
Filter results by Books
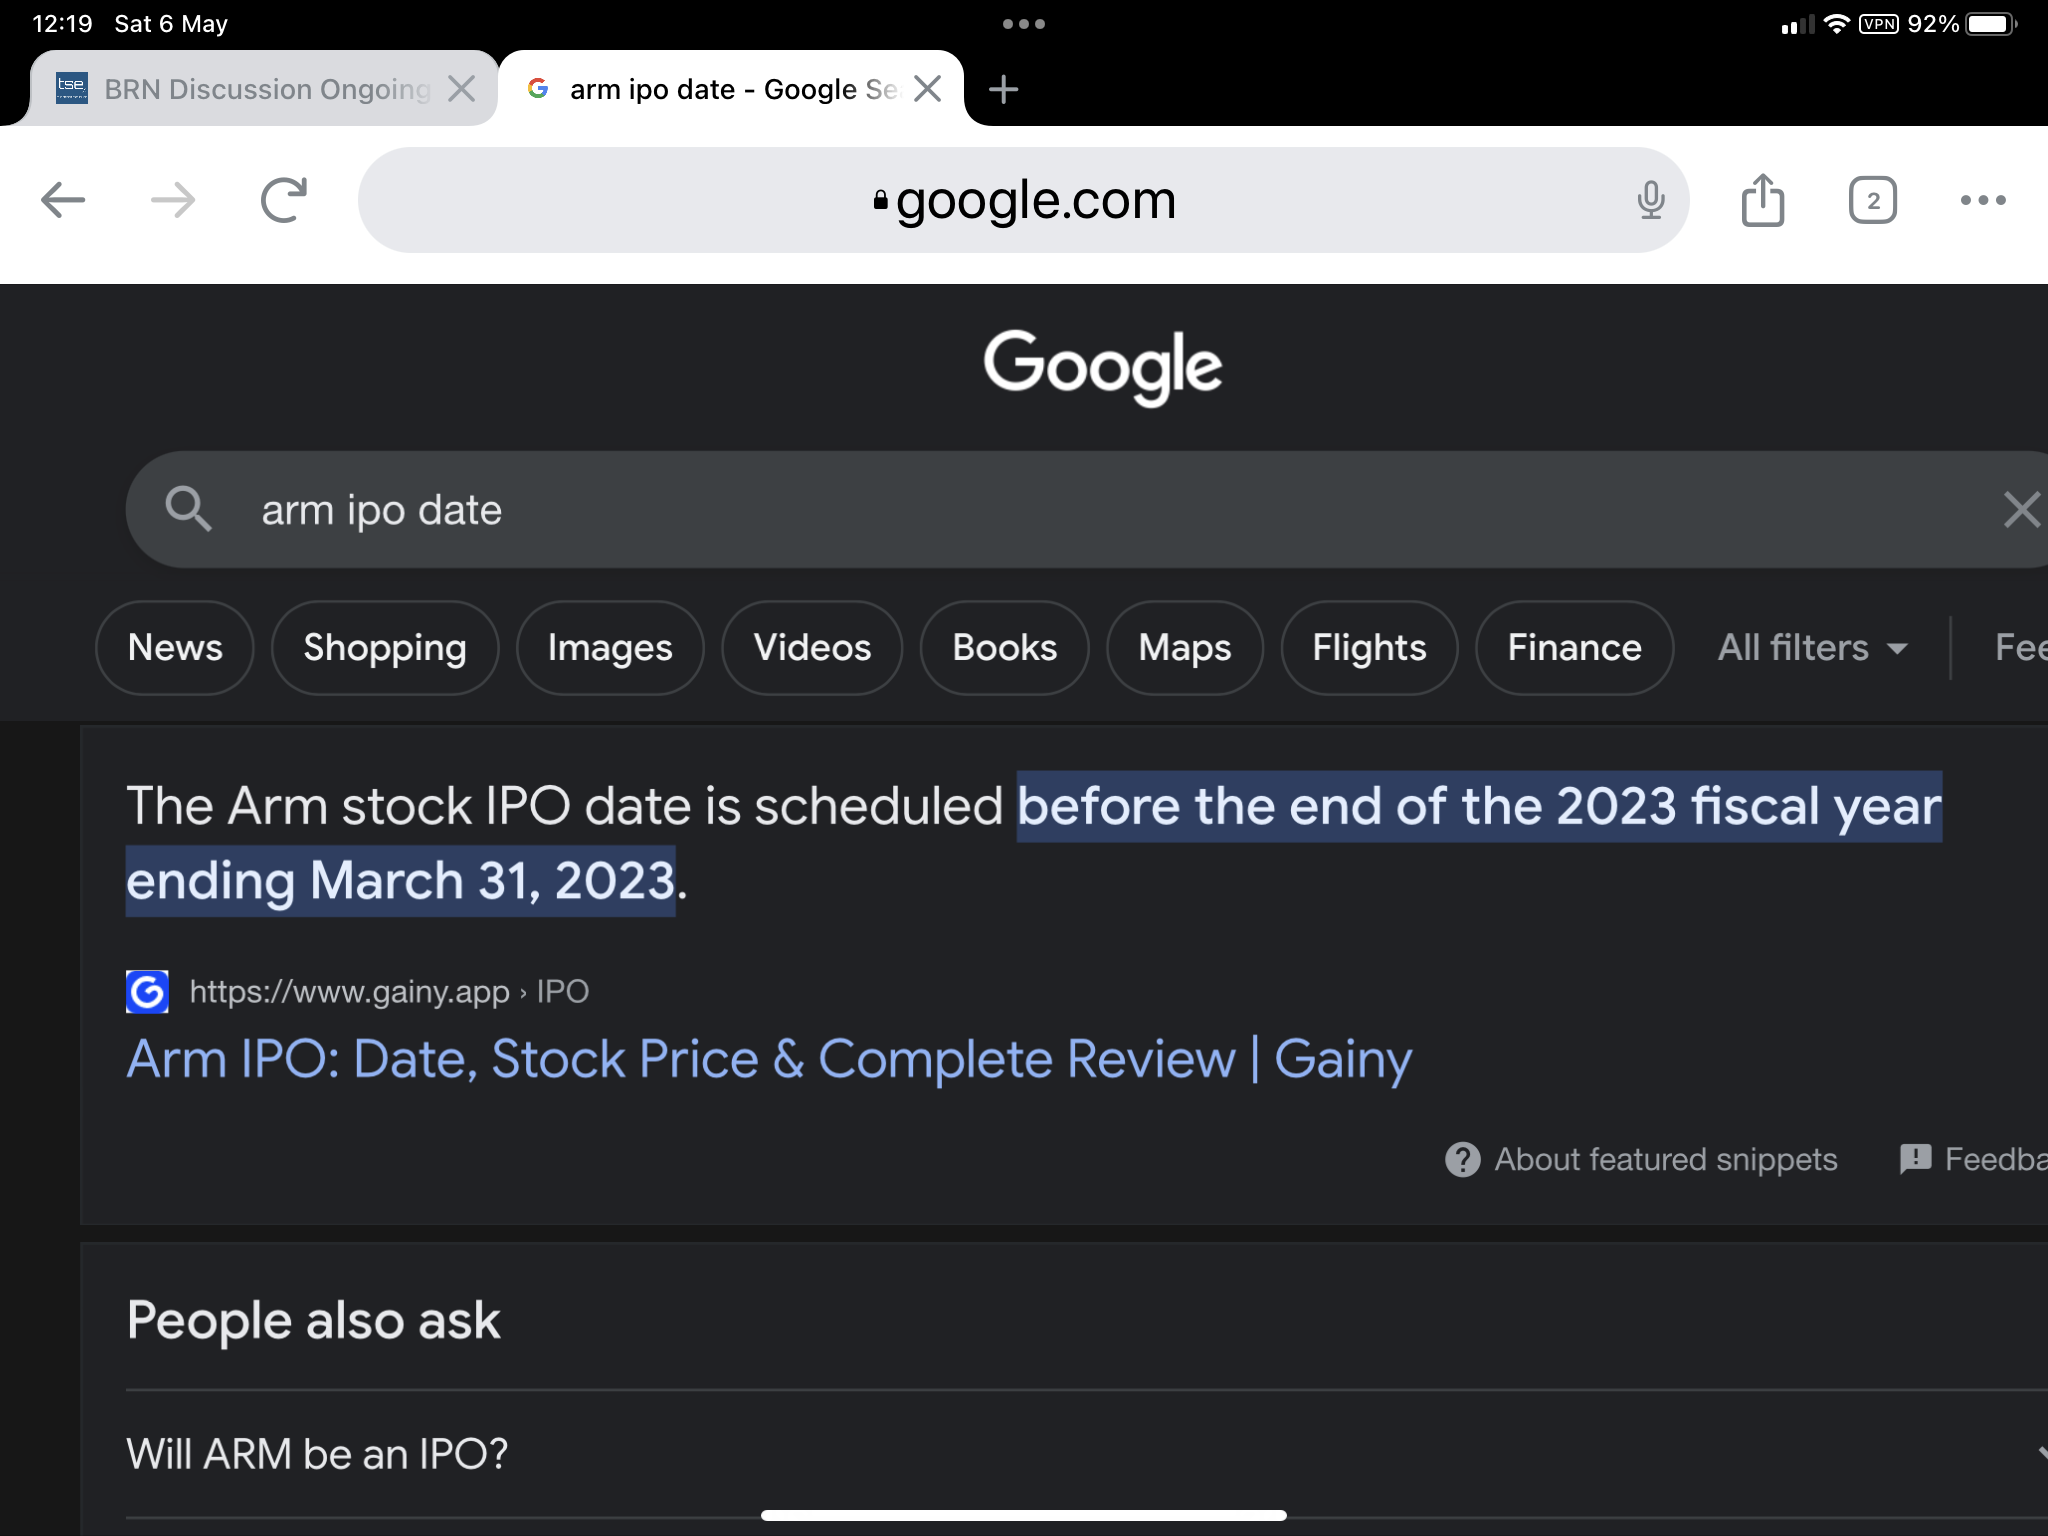point(1004,648)
